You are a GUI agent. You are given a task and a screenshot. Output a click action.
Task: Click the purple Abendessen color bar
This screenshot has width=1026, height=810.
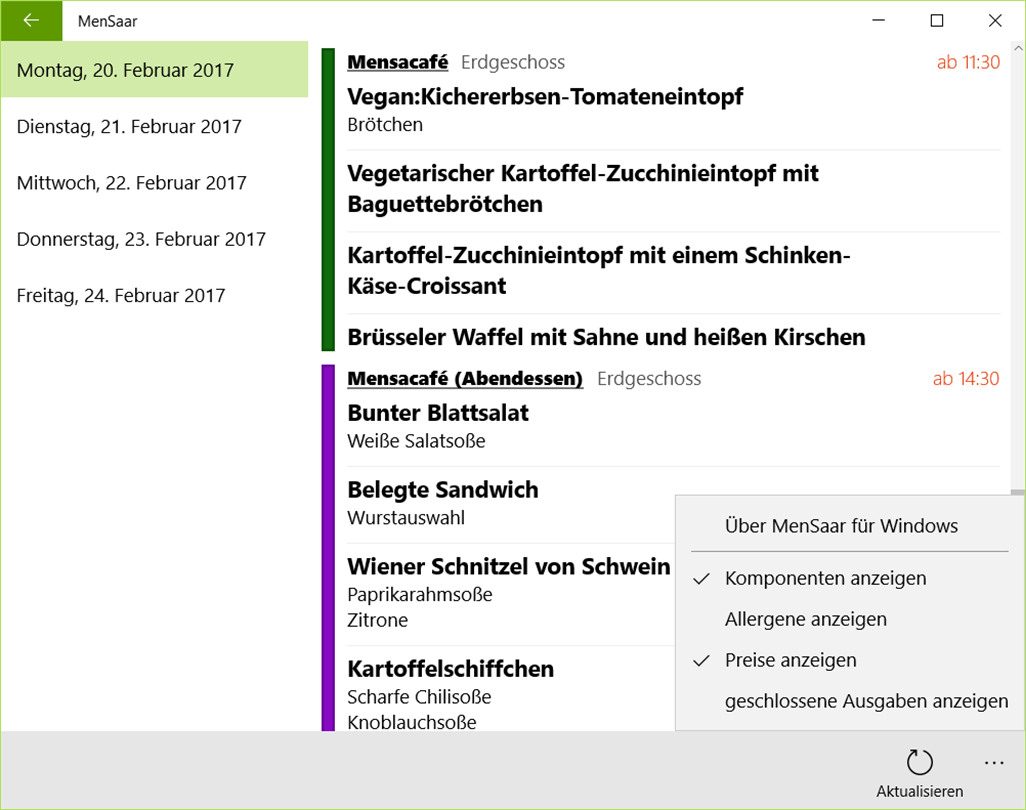(327, 548)
